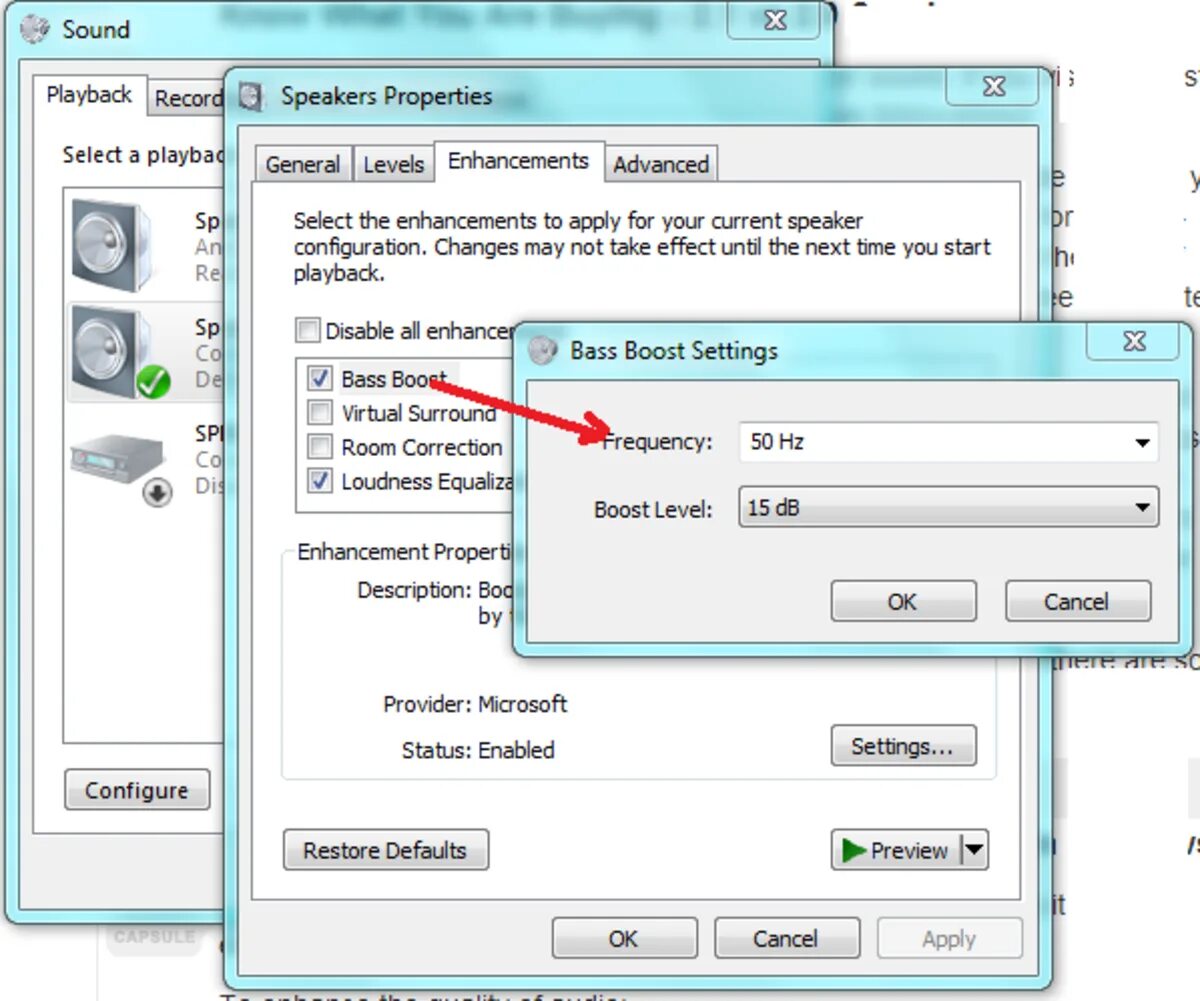This screenshot has width=1200, height=1001.
Task: Enable the Virtual Surround checkbox
Action: pyautogui.click(x=320, y=412)
